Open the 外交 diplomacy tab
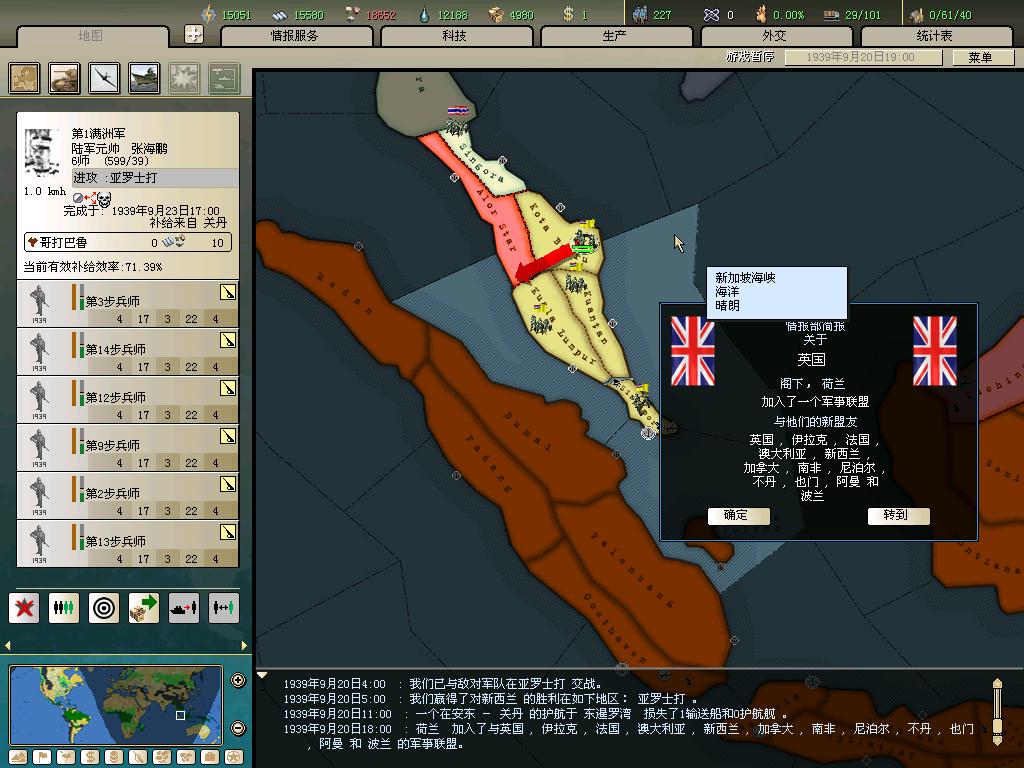 (774, 36)
